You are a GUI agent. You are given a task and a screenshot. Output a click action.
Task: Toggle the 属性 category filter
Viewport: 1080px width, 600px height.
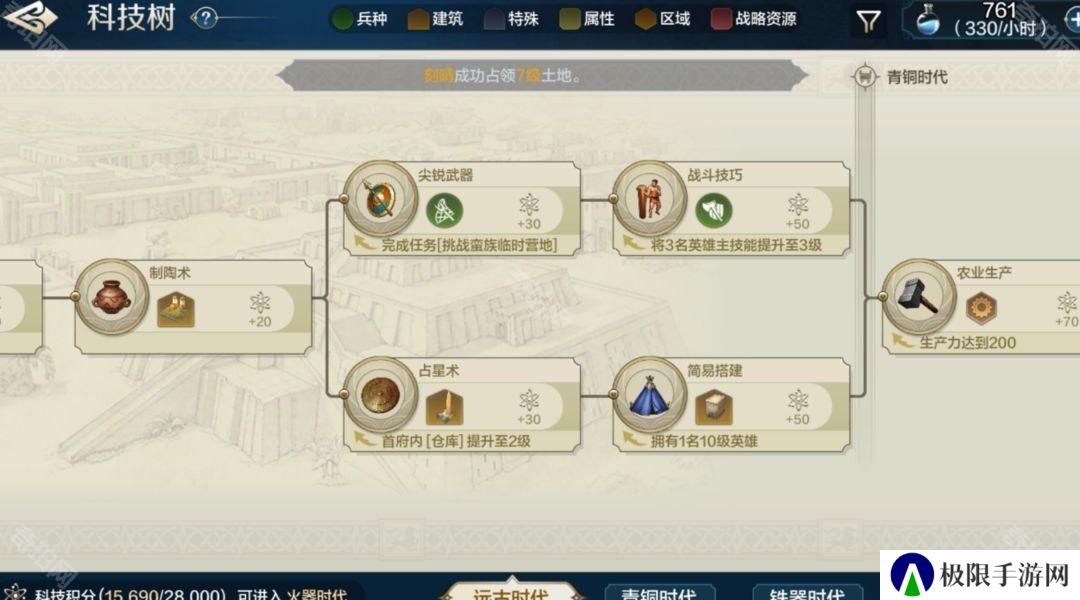click(x=587, y=19)
